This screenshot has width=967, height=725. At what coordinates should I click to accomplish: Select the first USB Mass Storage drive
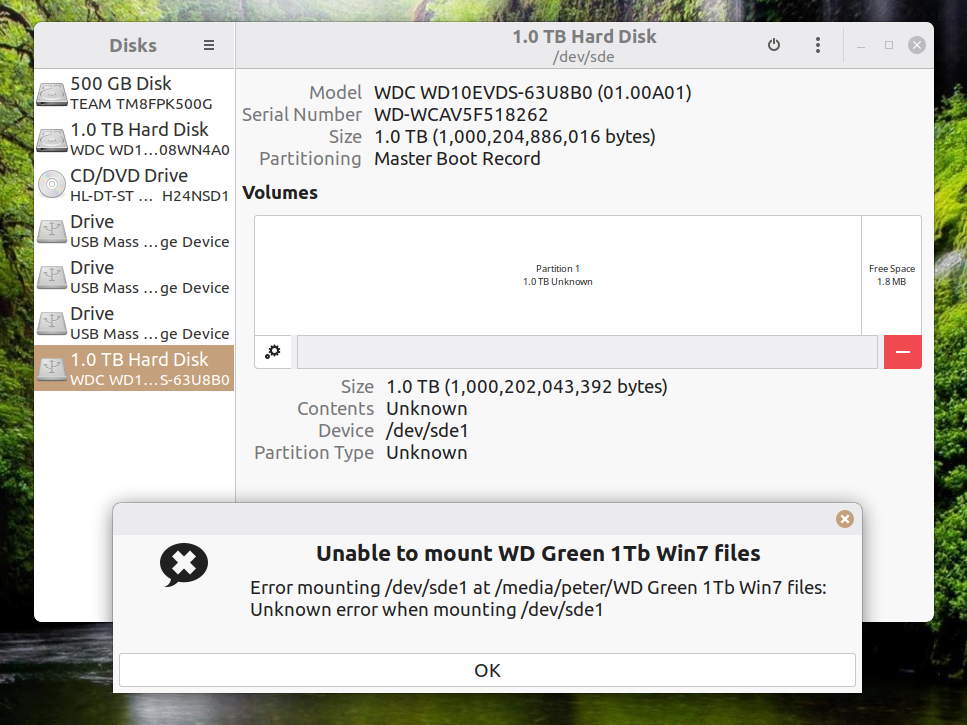tap(134, 231)
